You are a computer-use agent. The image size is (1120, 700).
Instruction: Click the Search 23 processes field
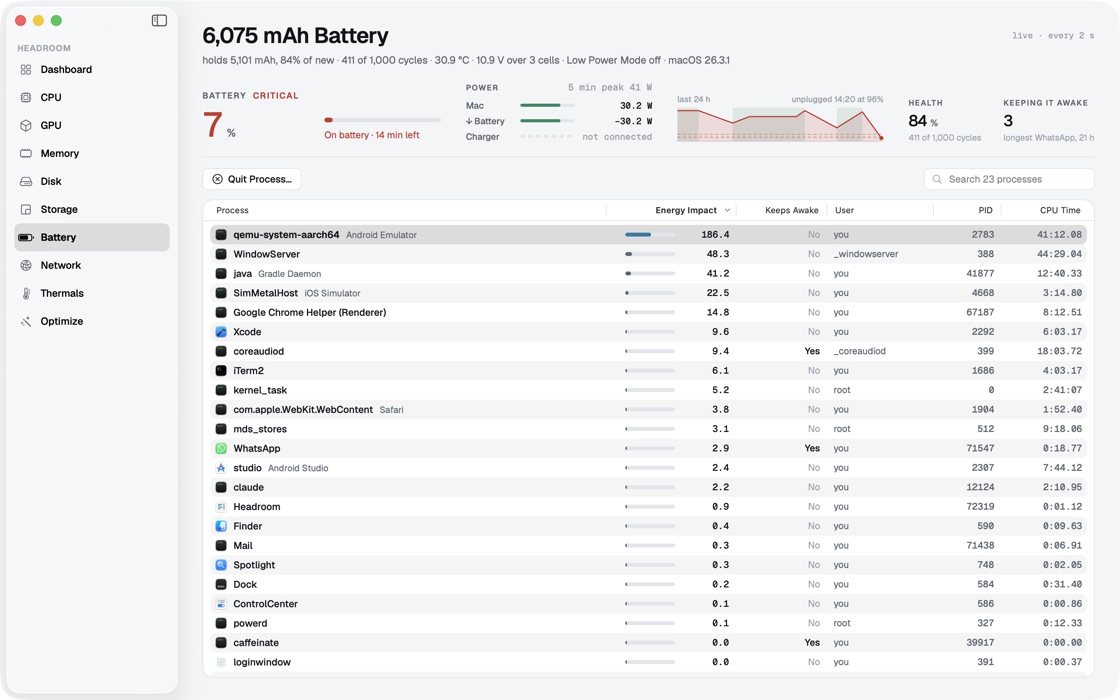1009,179
